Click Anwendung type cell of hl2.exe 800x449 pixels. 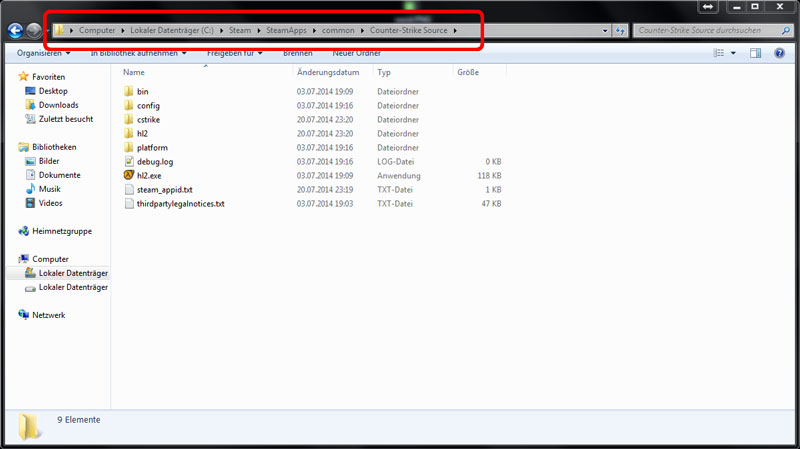(398, 176)
